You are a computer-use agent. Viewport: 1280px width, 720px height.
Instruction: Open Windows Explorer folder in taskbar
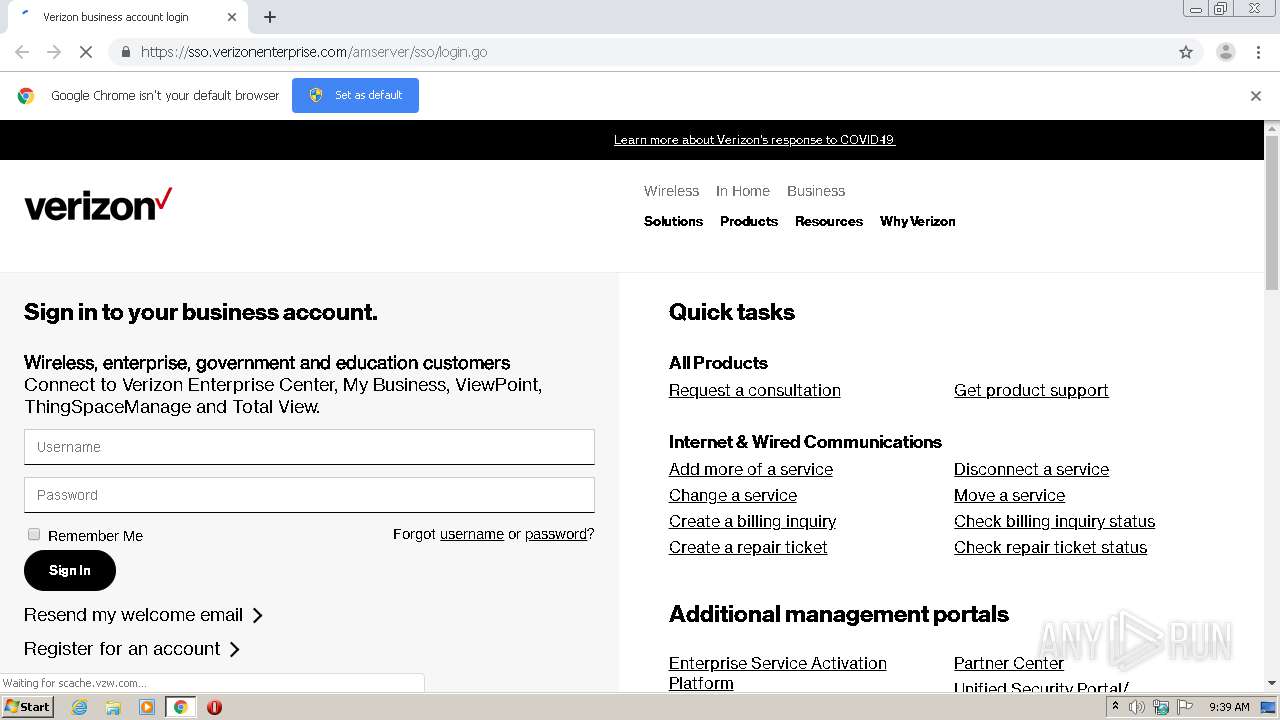113,707
